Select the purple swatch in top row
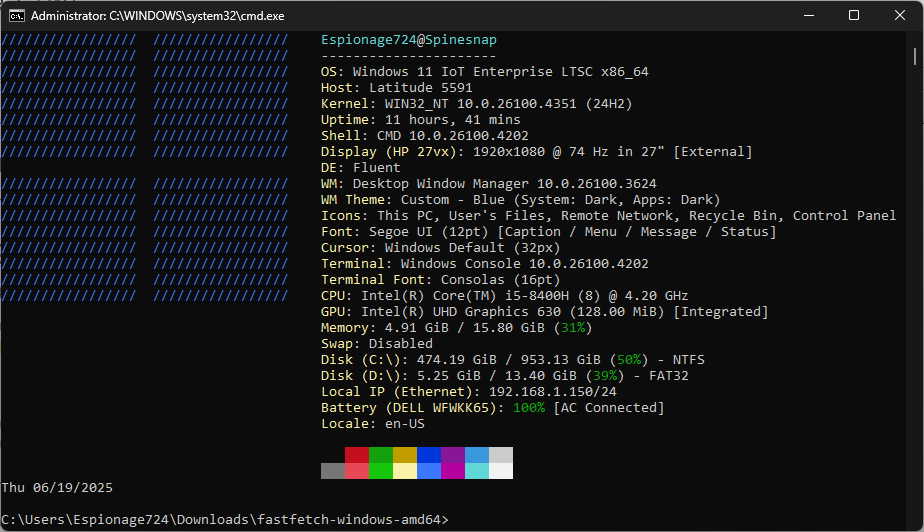The image size is (924, 532). (x=453, y=455)
